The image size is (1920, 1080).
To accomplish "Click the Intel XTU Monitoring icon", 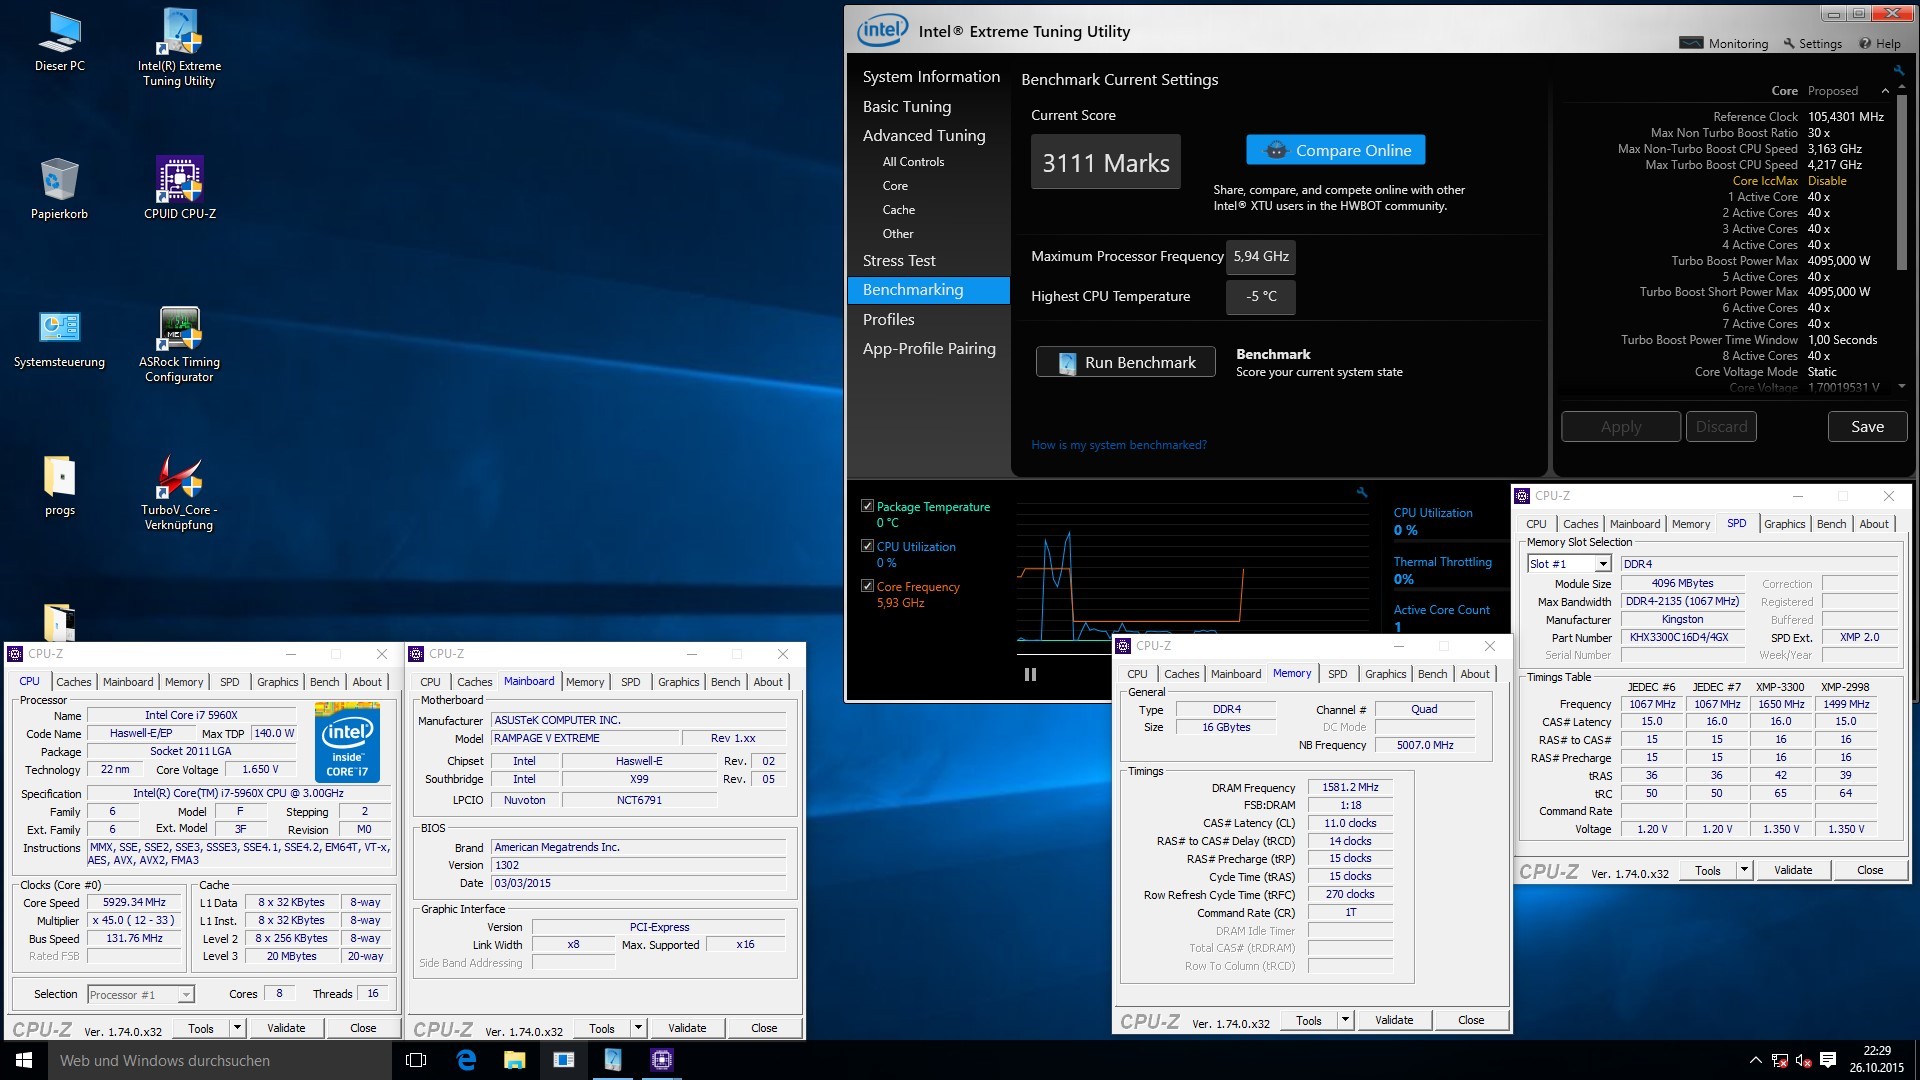I will coord(1695,44).
